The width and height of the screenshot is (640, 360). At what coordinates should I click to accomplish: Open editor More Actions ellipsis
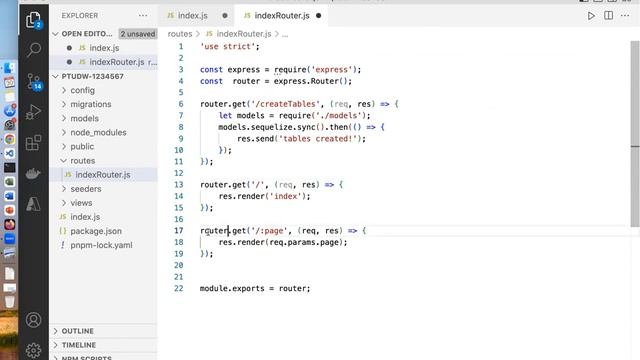[x=625, y=16]
